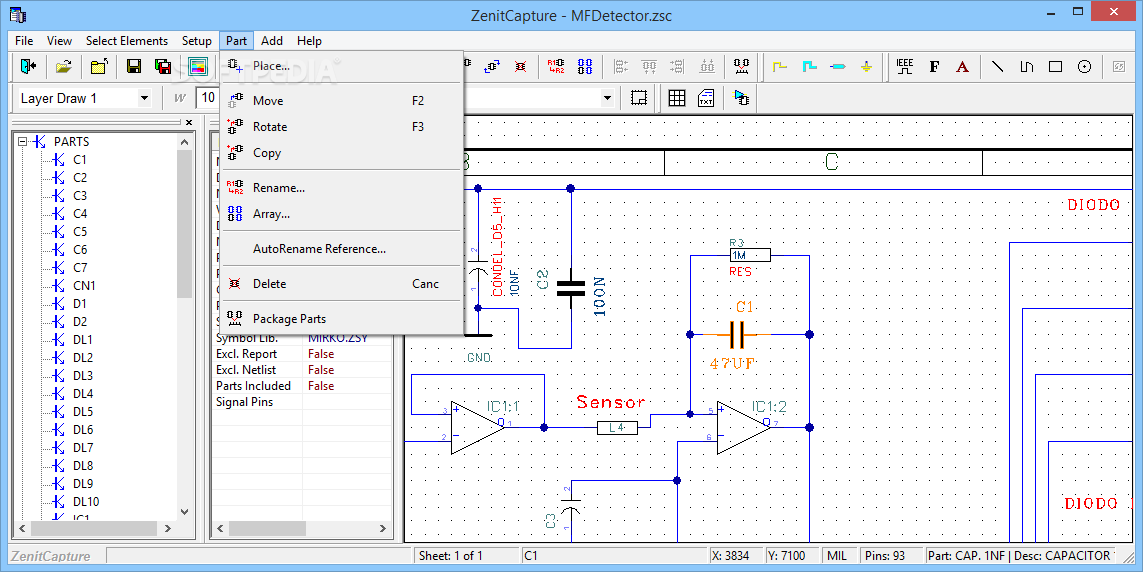Choose Array... from the Part menu
This screenshot has width=1143, height=572.
[x=341, y=214]
